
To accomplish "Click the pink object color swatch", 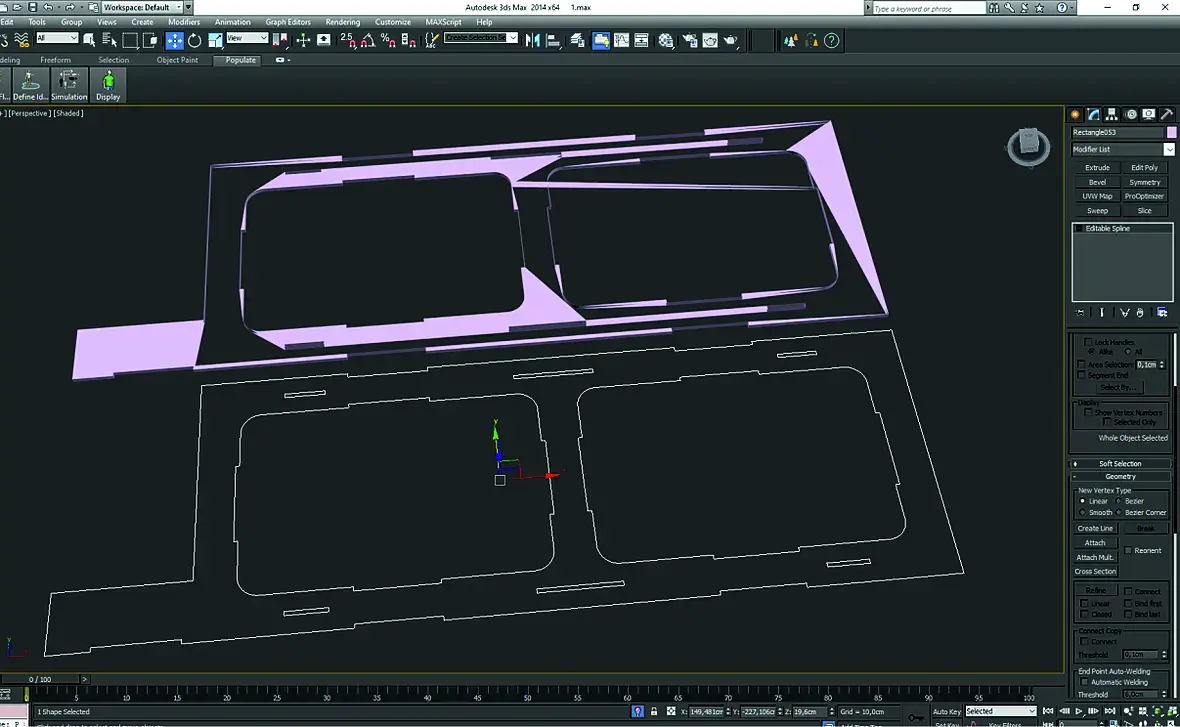I will 1171,132.
